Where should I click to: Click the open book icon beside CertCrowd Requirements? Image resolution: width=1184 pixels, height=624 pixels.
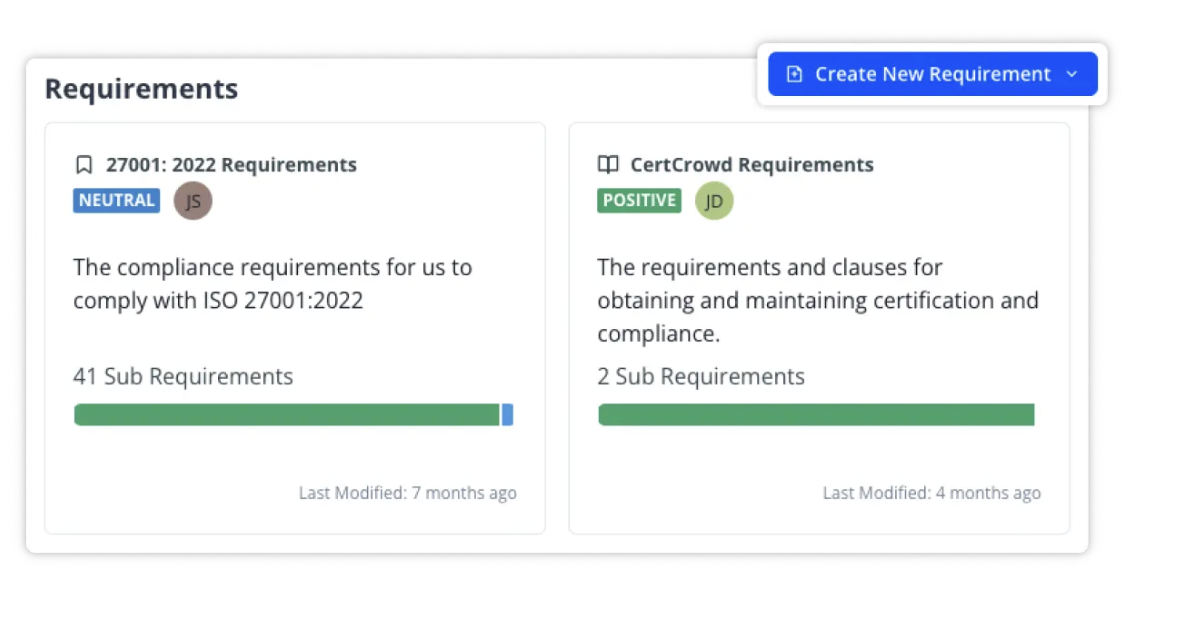click(607, 164)
